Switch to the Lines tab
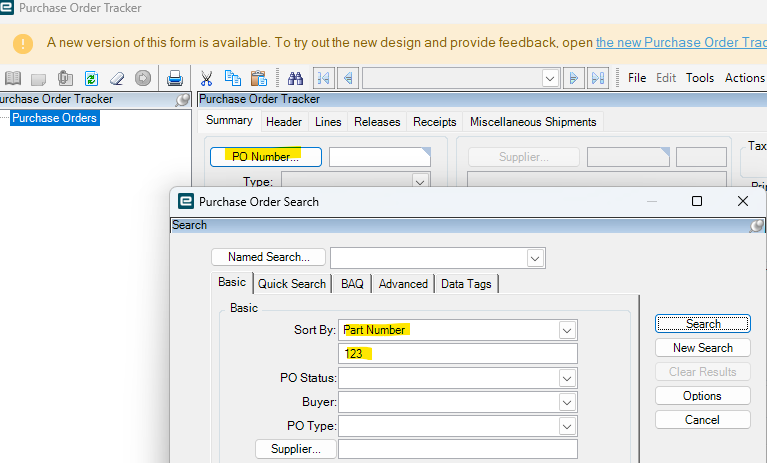The image size is (767, 463). [328, 122]
